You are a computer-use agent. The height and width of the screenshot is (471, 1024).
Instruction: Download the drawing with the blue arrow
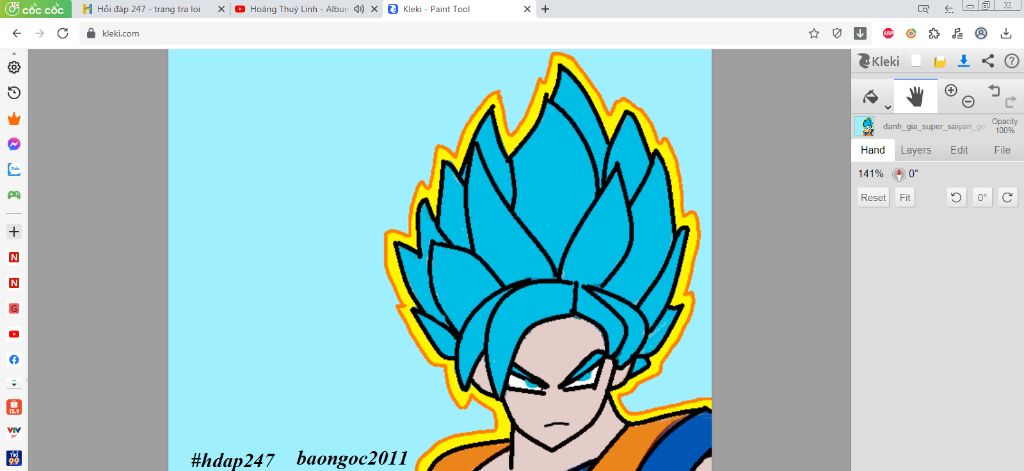963,61
